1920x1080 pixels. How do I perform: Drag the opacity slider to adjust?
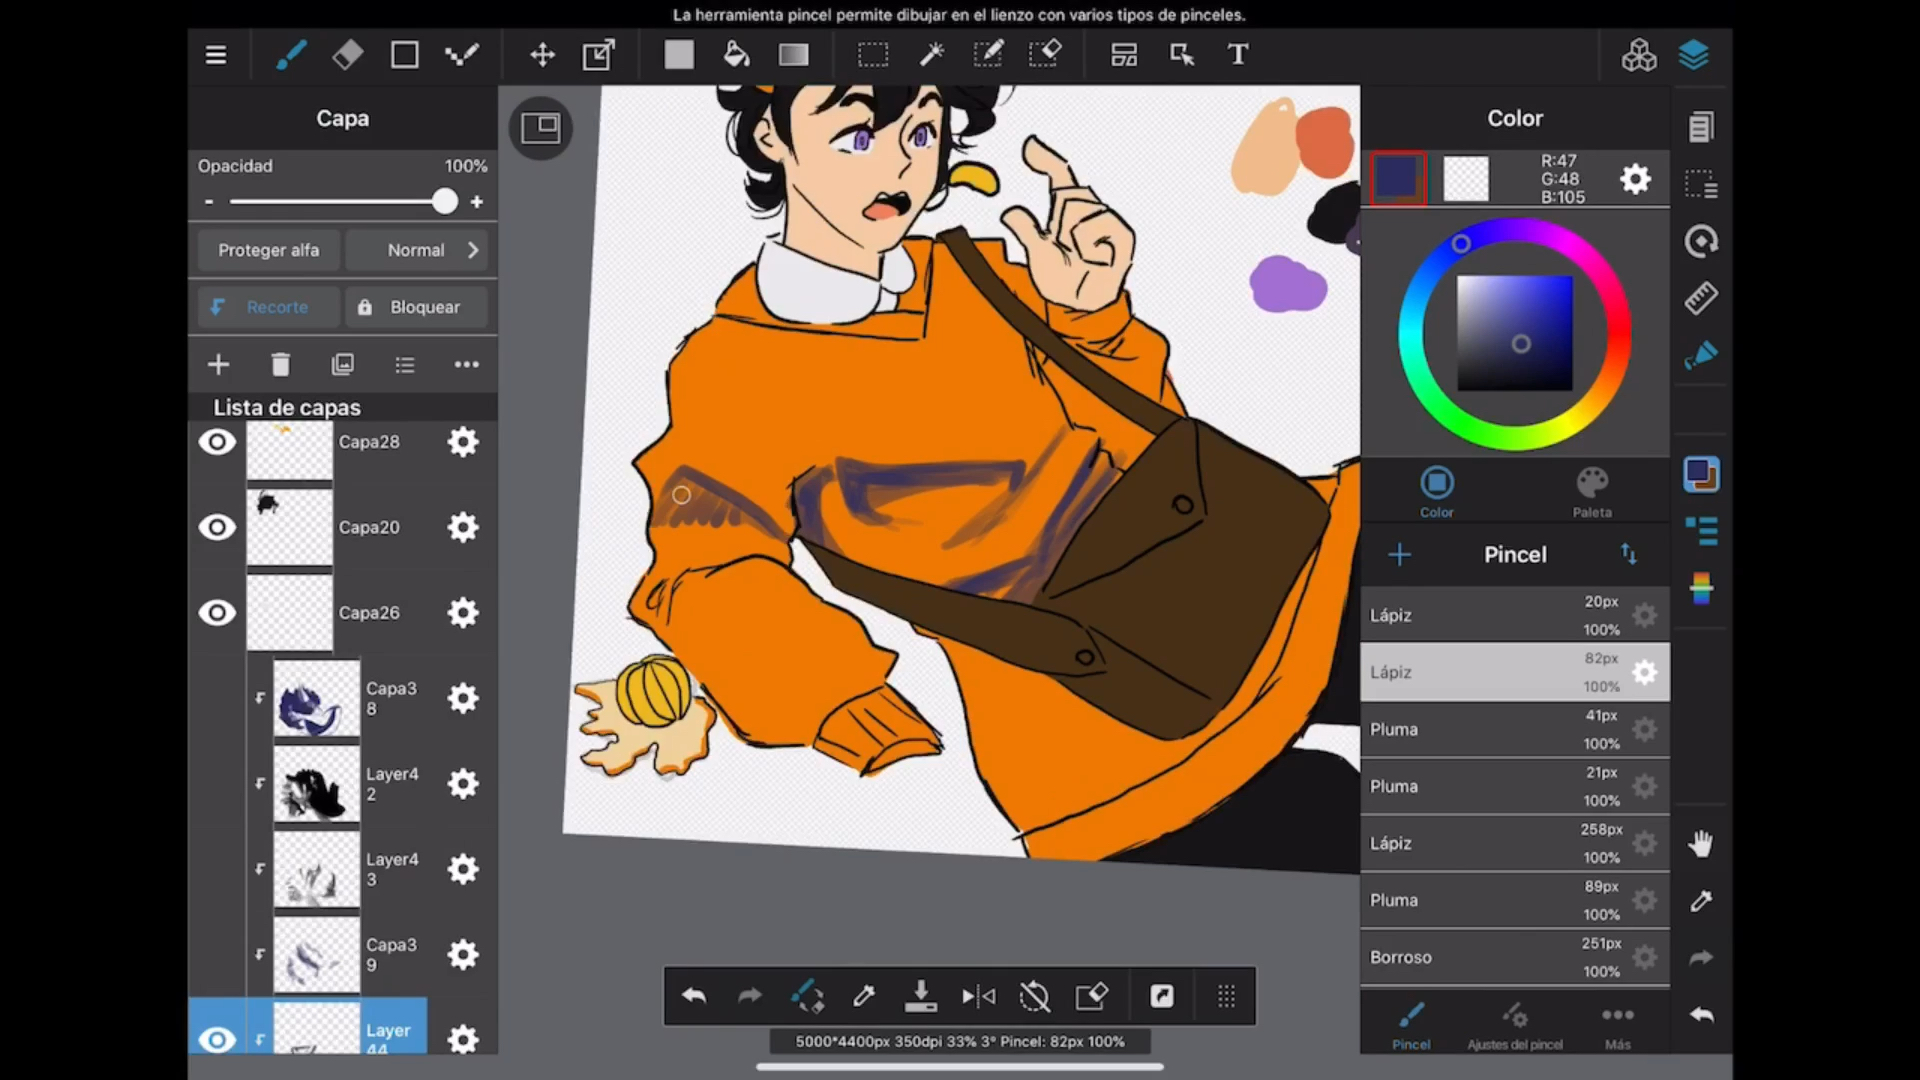pos(442,202)
